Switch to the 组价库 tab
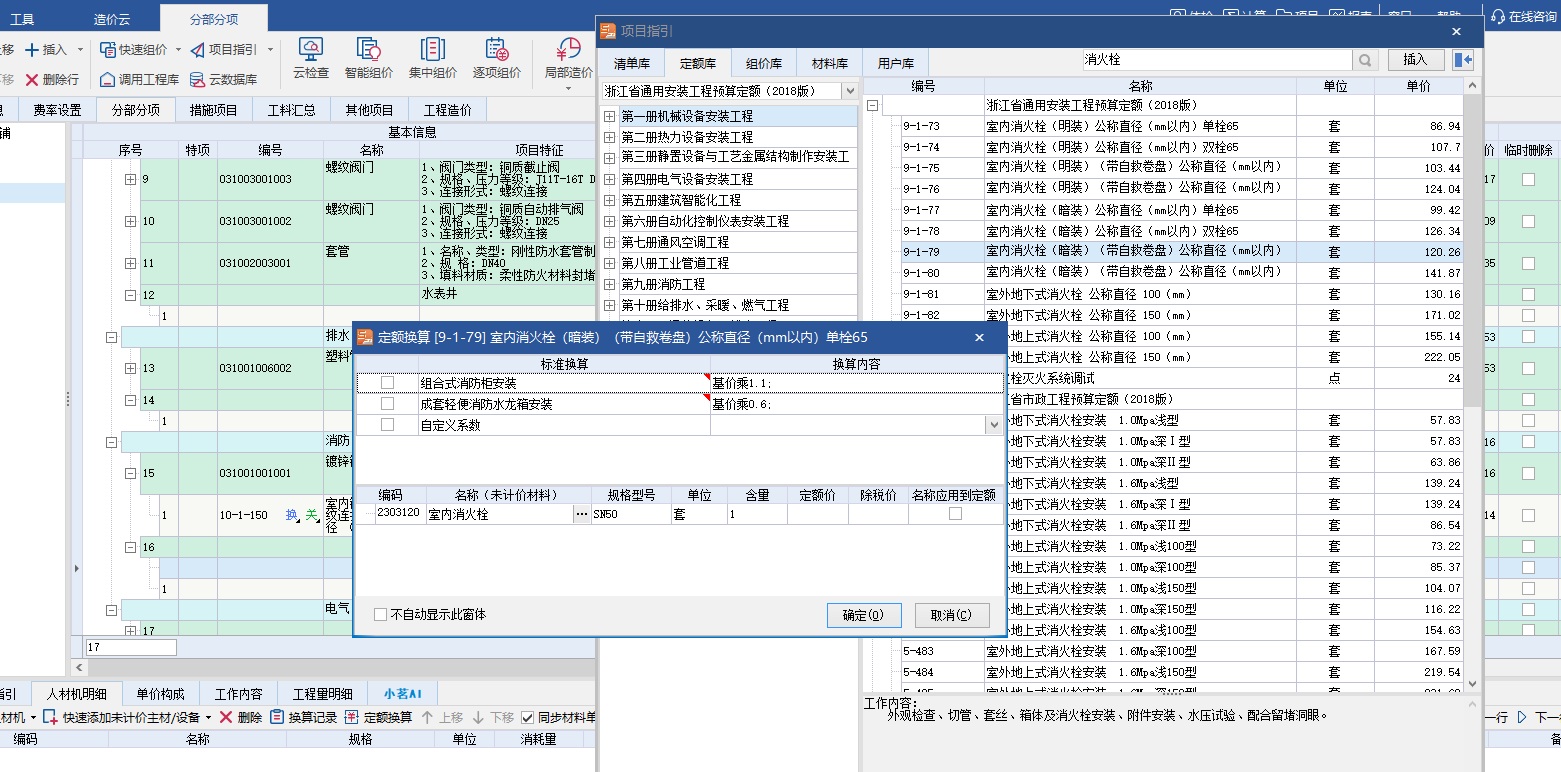 (764, 63)
